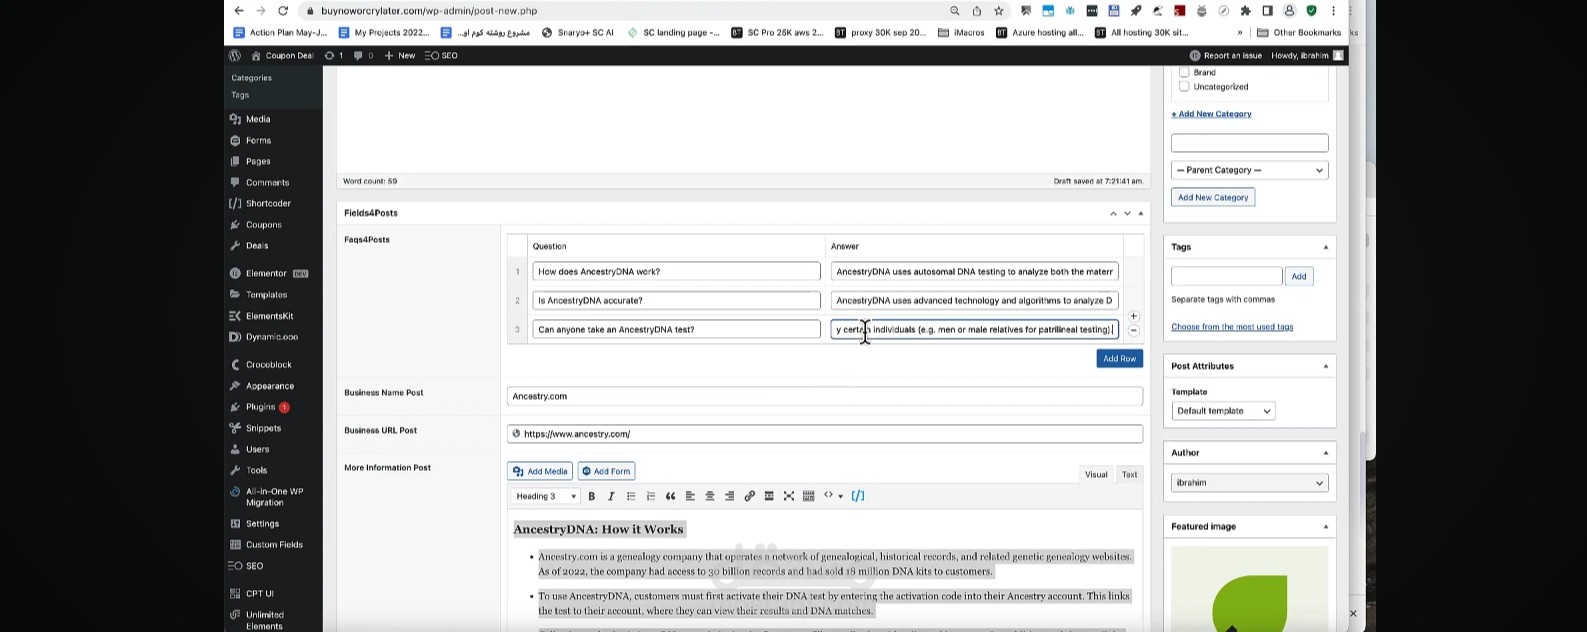
Task: Open Other Bookmarks folder
Action: click(1299, 33)
